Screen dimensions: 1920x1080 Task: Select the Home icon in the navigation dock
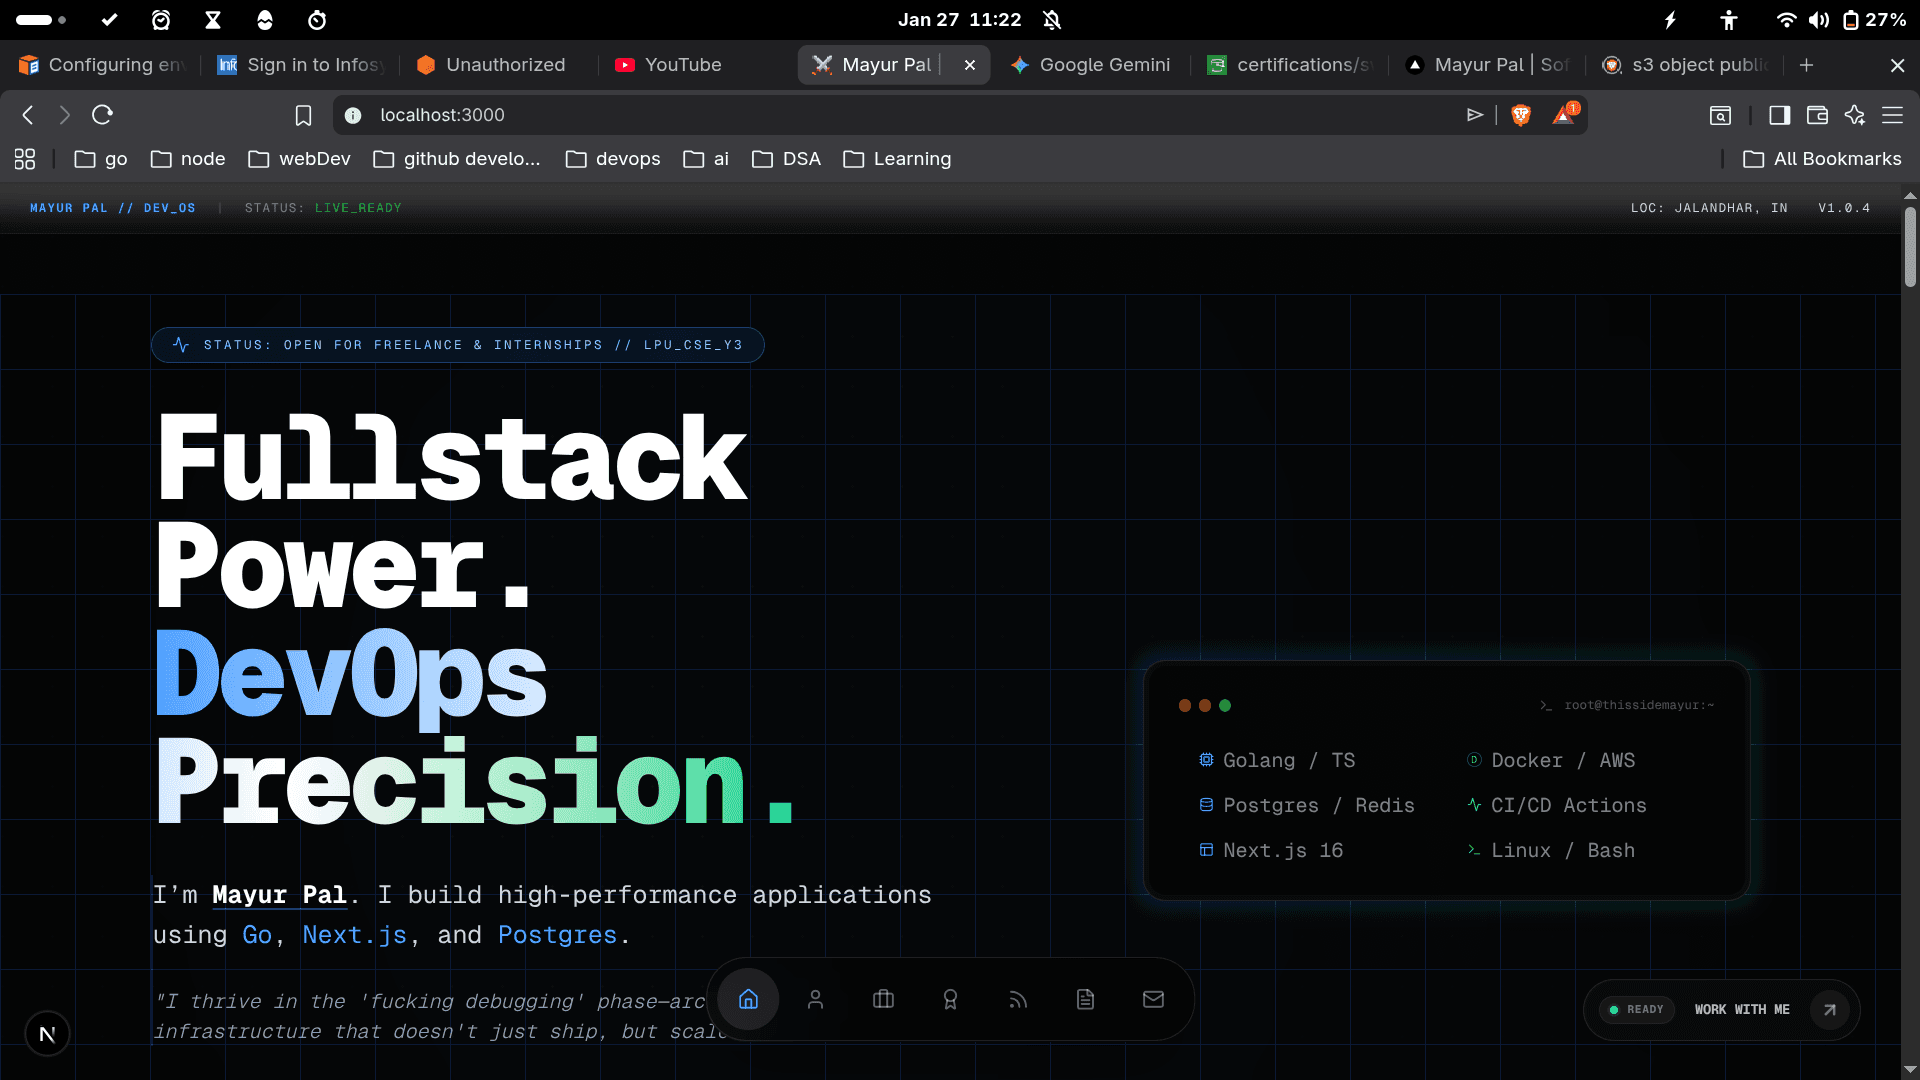pyautogui.click(x=748, y=999)
